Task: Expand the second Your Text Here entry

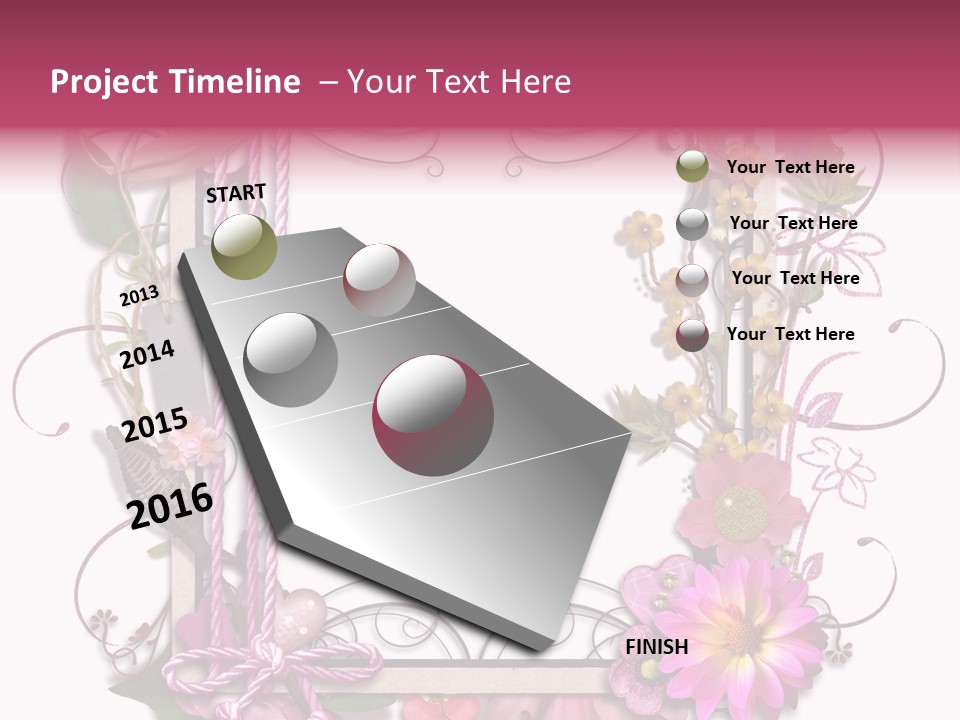Action: 795,223
